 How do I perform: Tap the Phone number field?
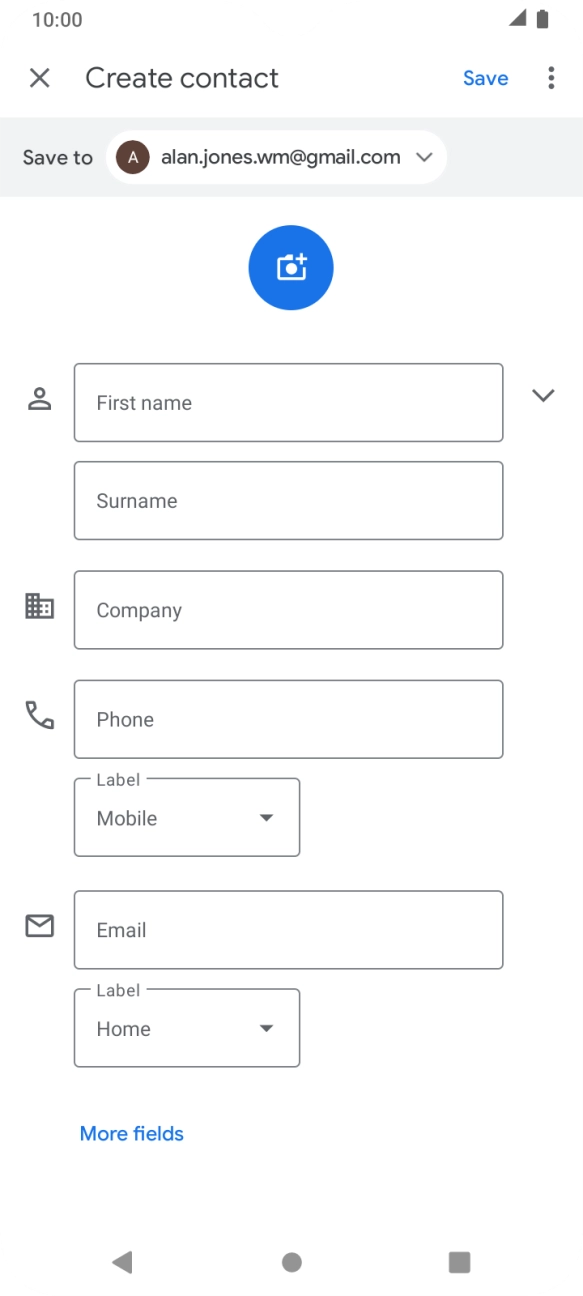pos(288,719)
